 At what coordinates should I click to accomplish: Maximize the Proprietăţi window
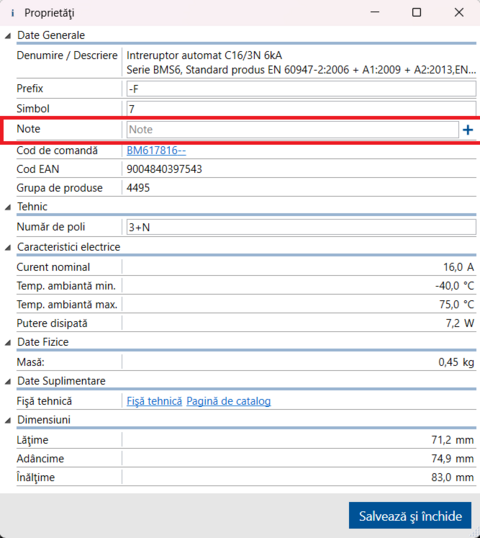417,13
